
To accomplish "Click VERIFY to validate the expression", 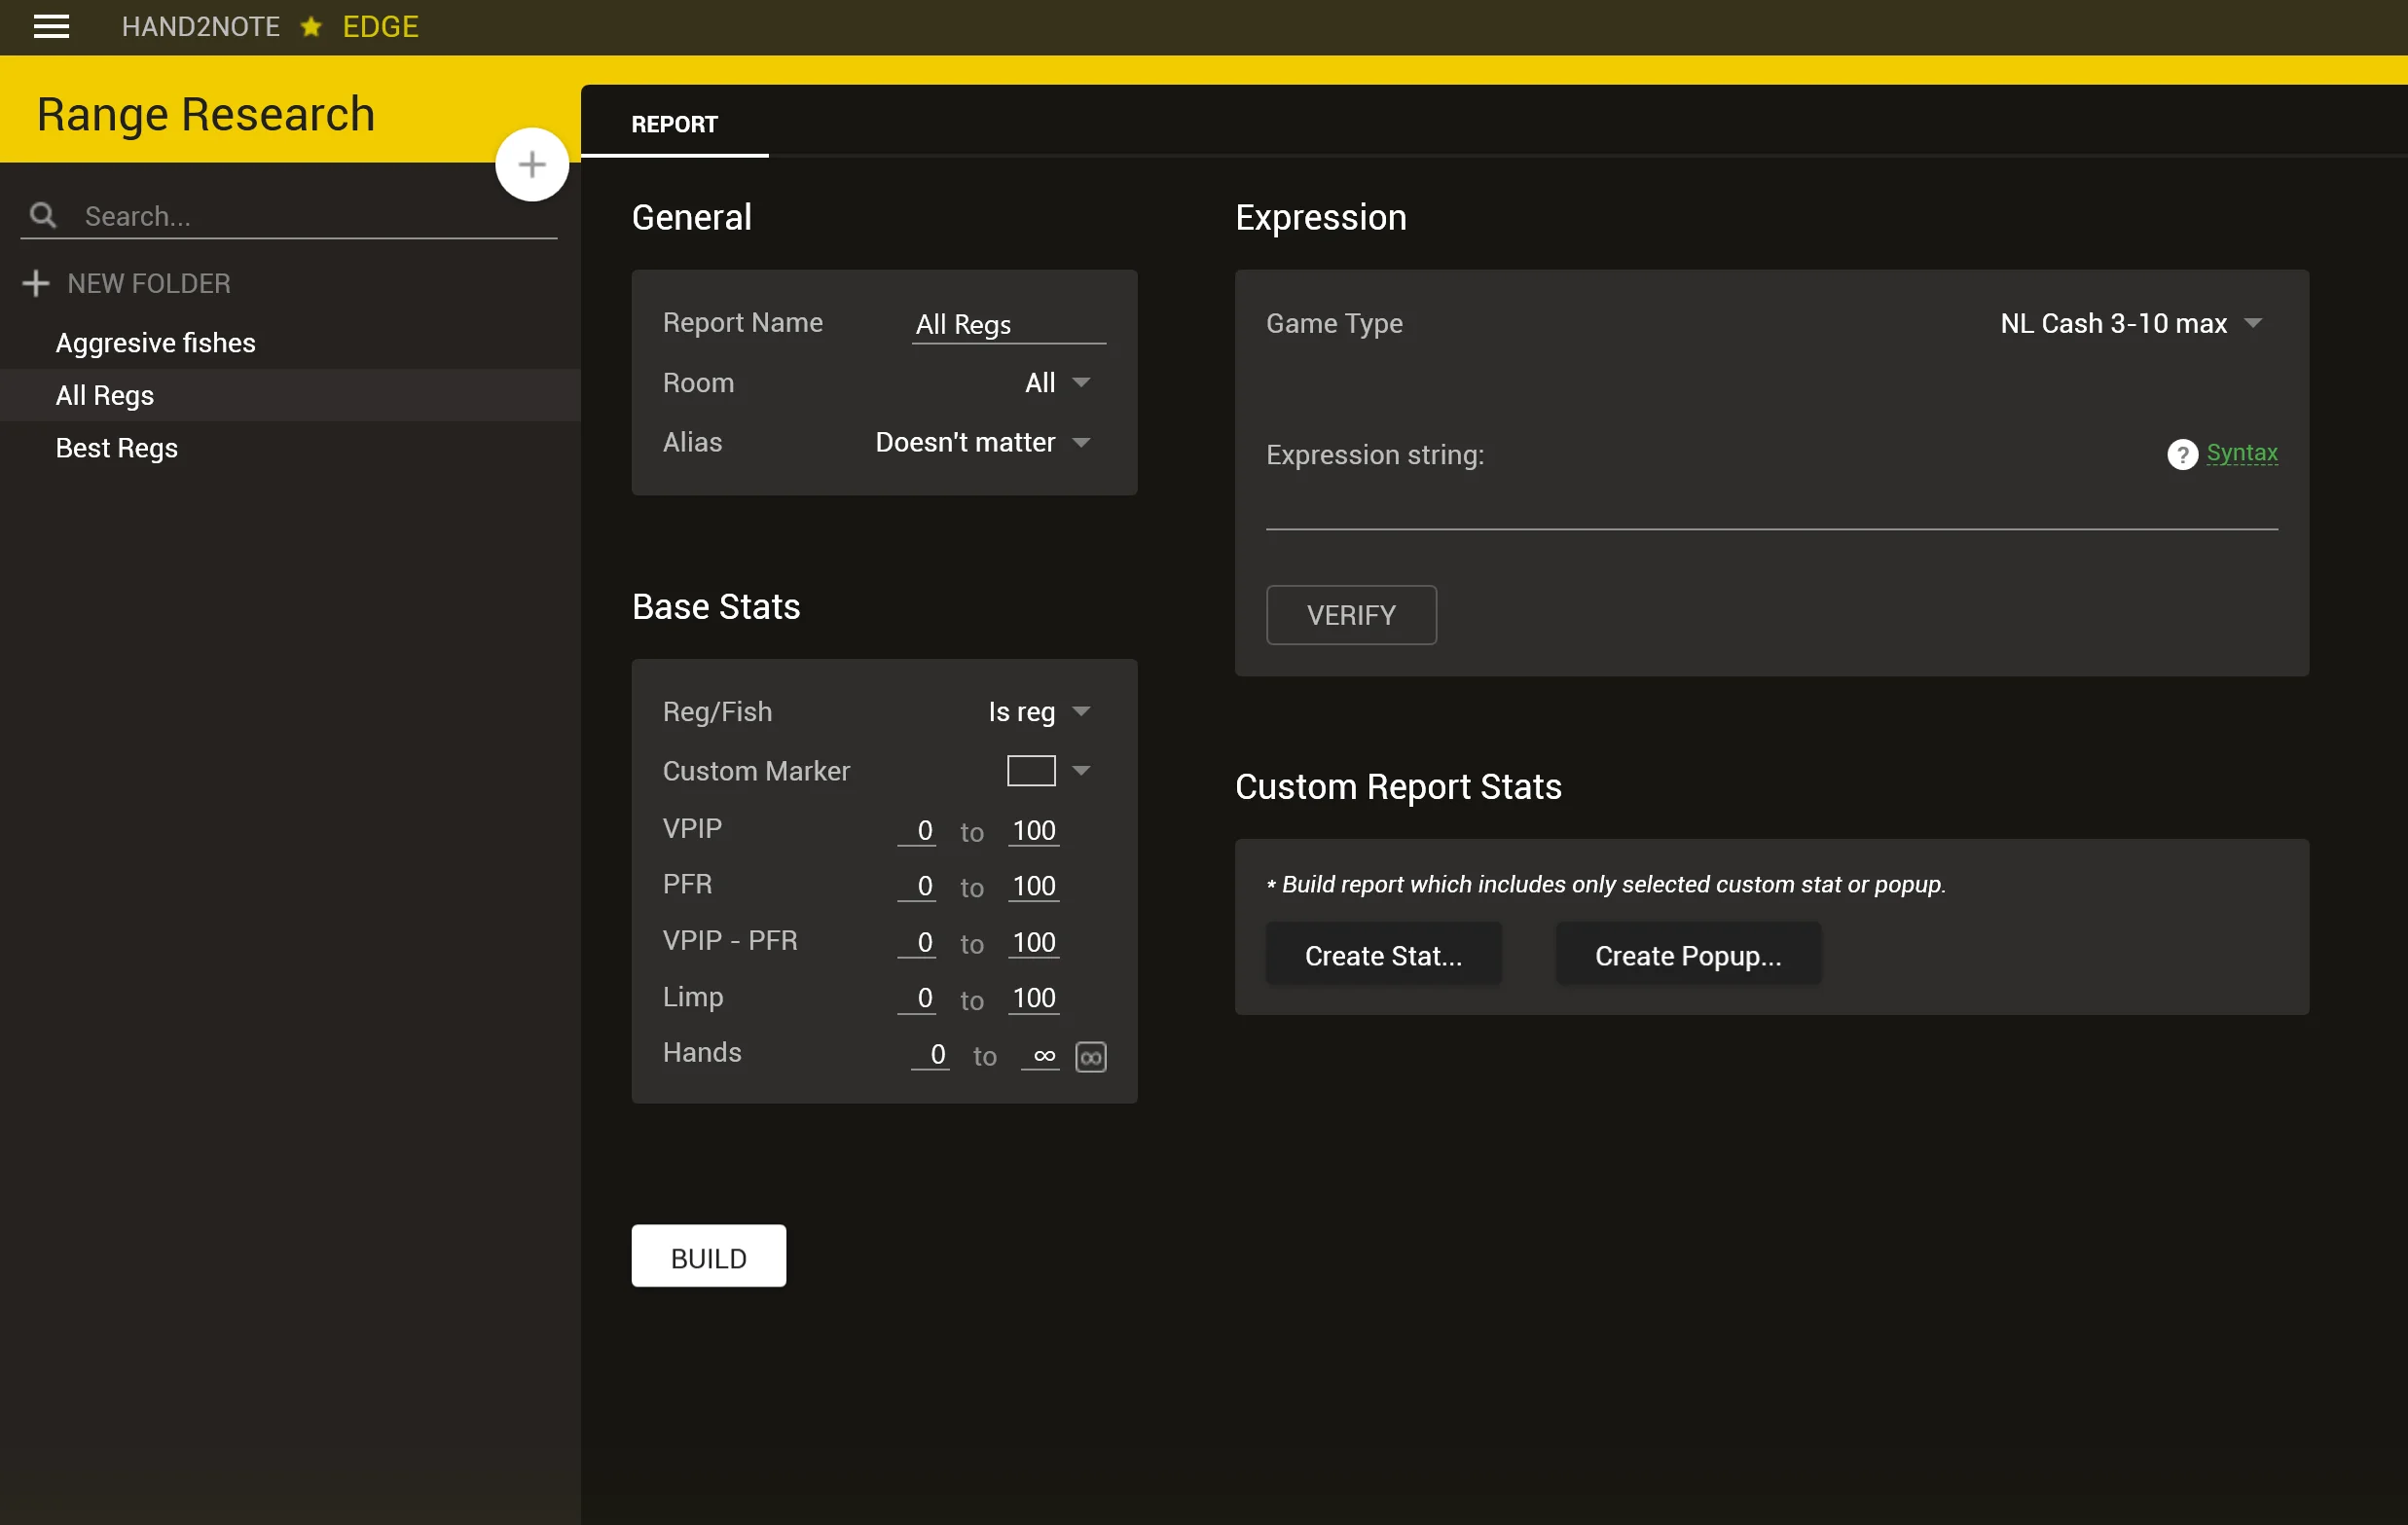I will click(1351, 615).
